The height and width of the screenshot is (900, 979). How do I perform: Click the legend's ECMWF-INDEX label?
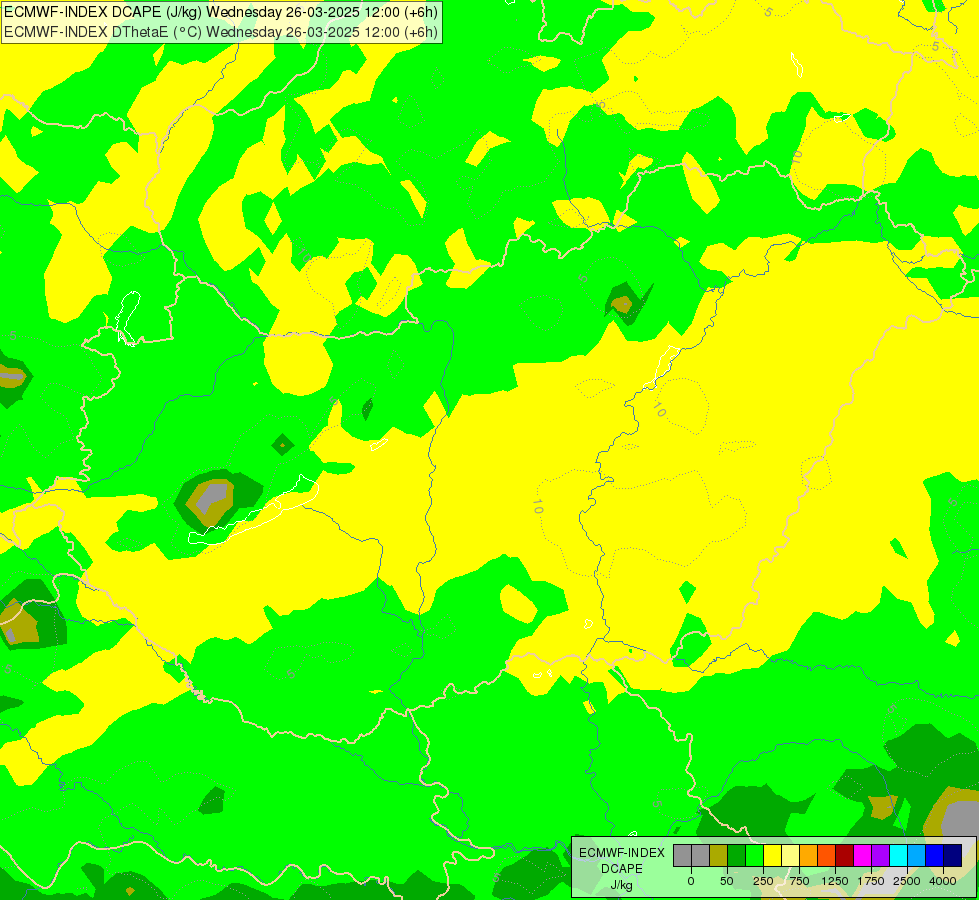tap(622, 853)
